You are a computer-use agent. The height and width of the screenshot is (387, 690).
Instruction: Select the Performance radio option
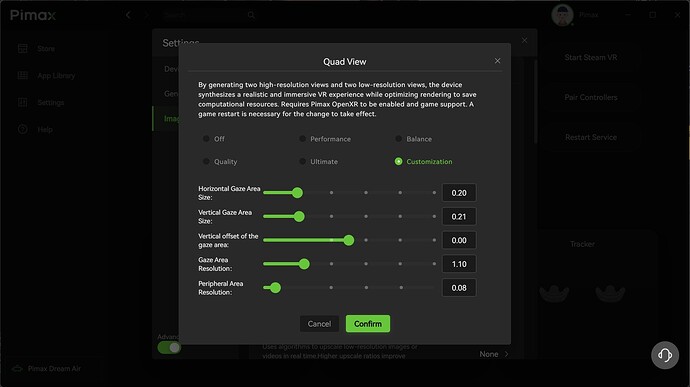pyautogui.click(x=302, y=139)
